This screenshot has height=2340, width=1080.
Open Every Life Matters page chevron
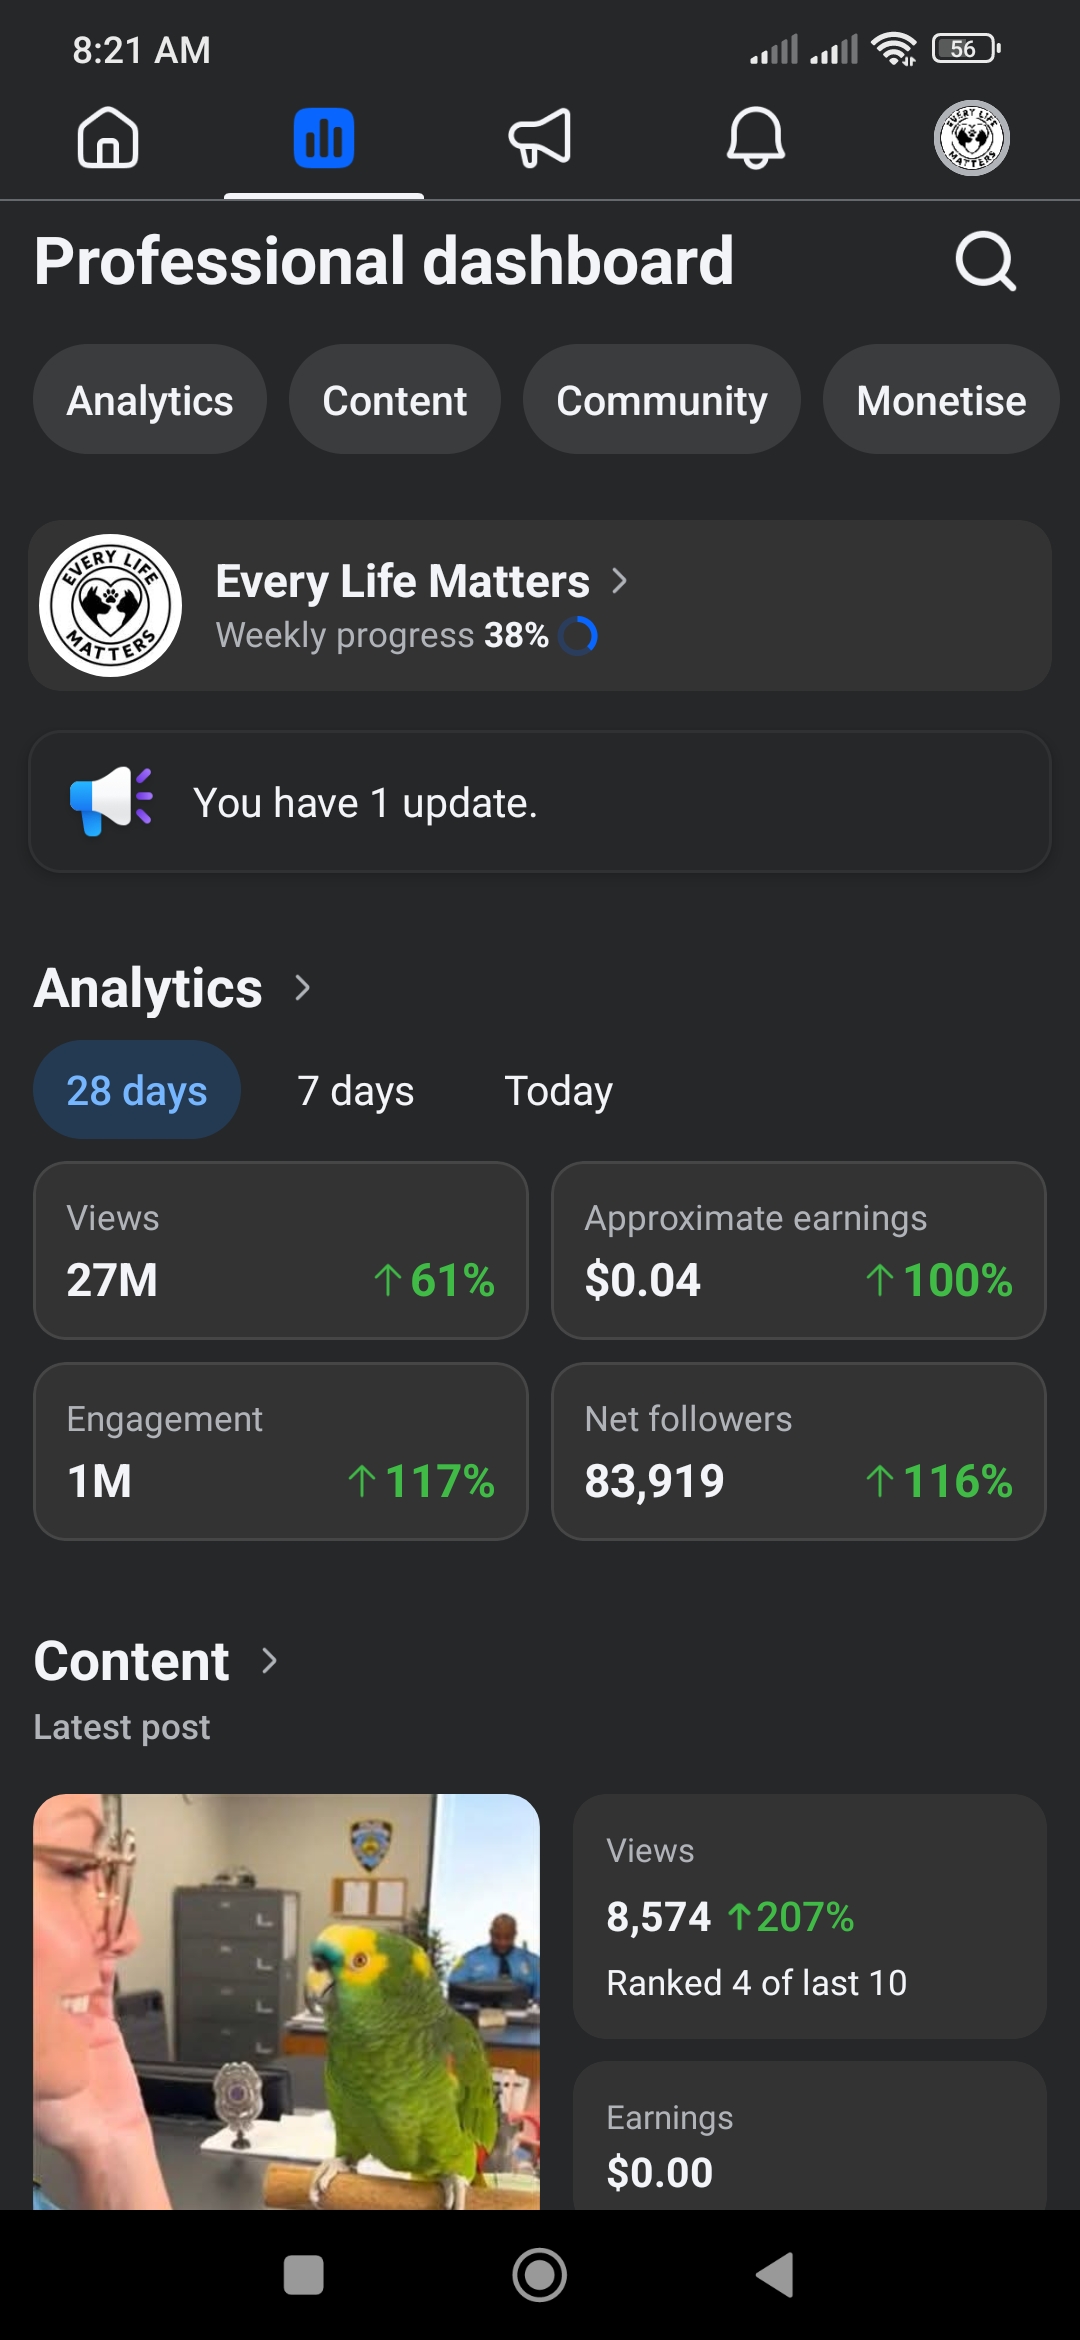pyautogui.click(x=620, y=581)
